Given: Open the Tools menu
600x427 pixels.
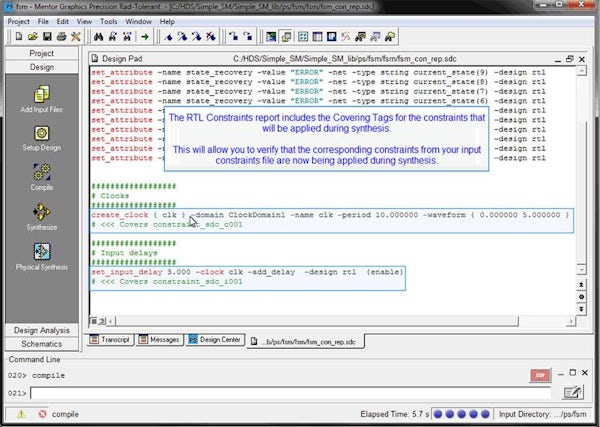Looking at the screenshot, I should [107, 20].
